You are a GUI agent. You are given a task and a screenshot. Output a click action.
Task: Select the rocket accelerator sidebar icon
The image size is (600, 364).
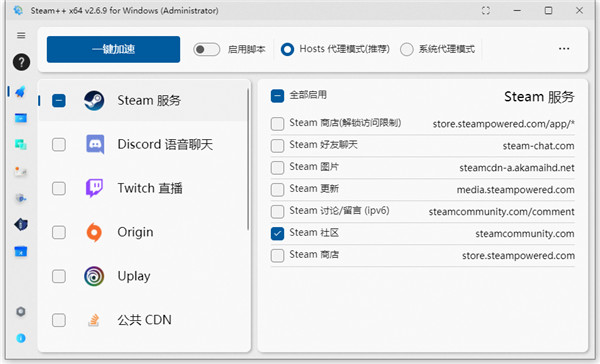(x=20, y=91)
